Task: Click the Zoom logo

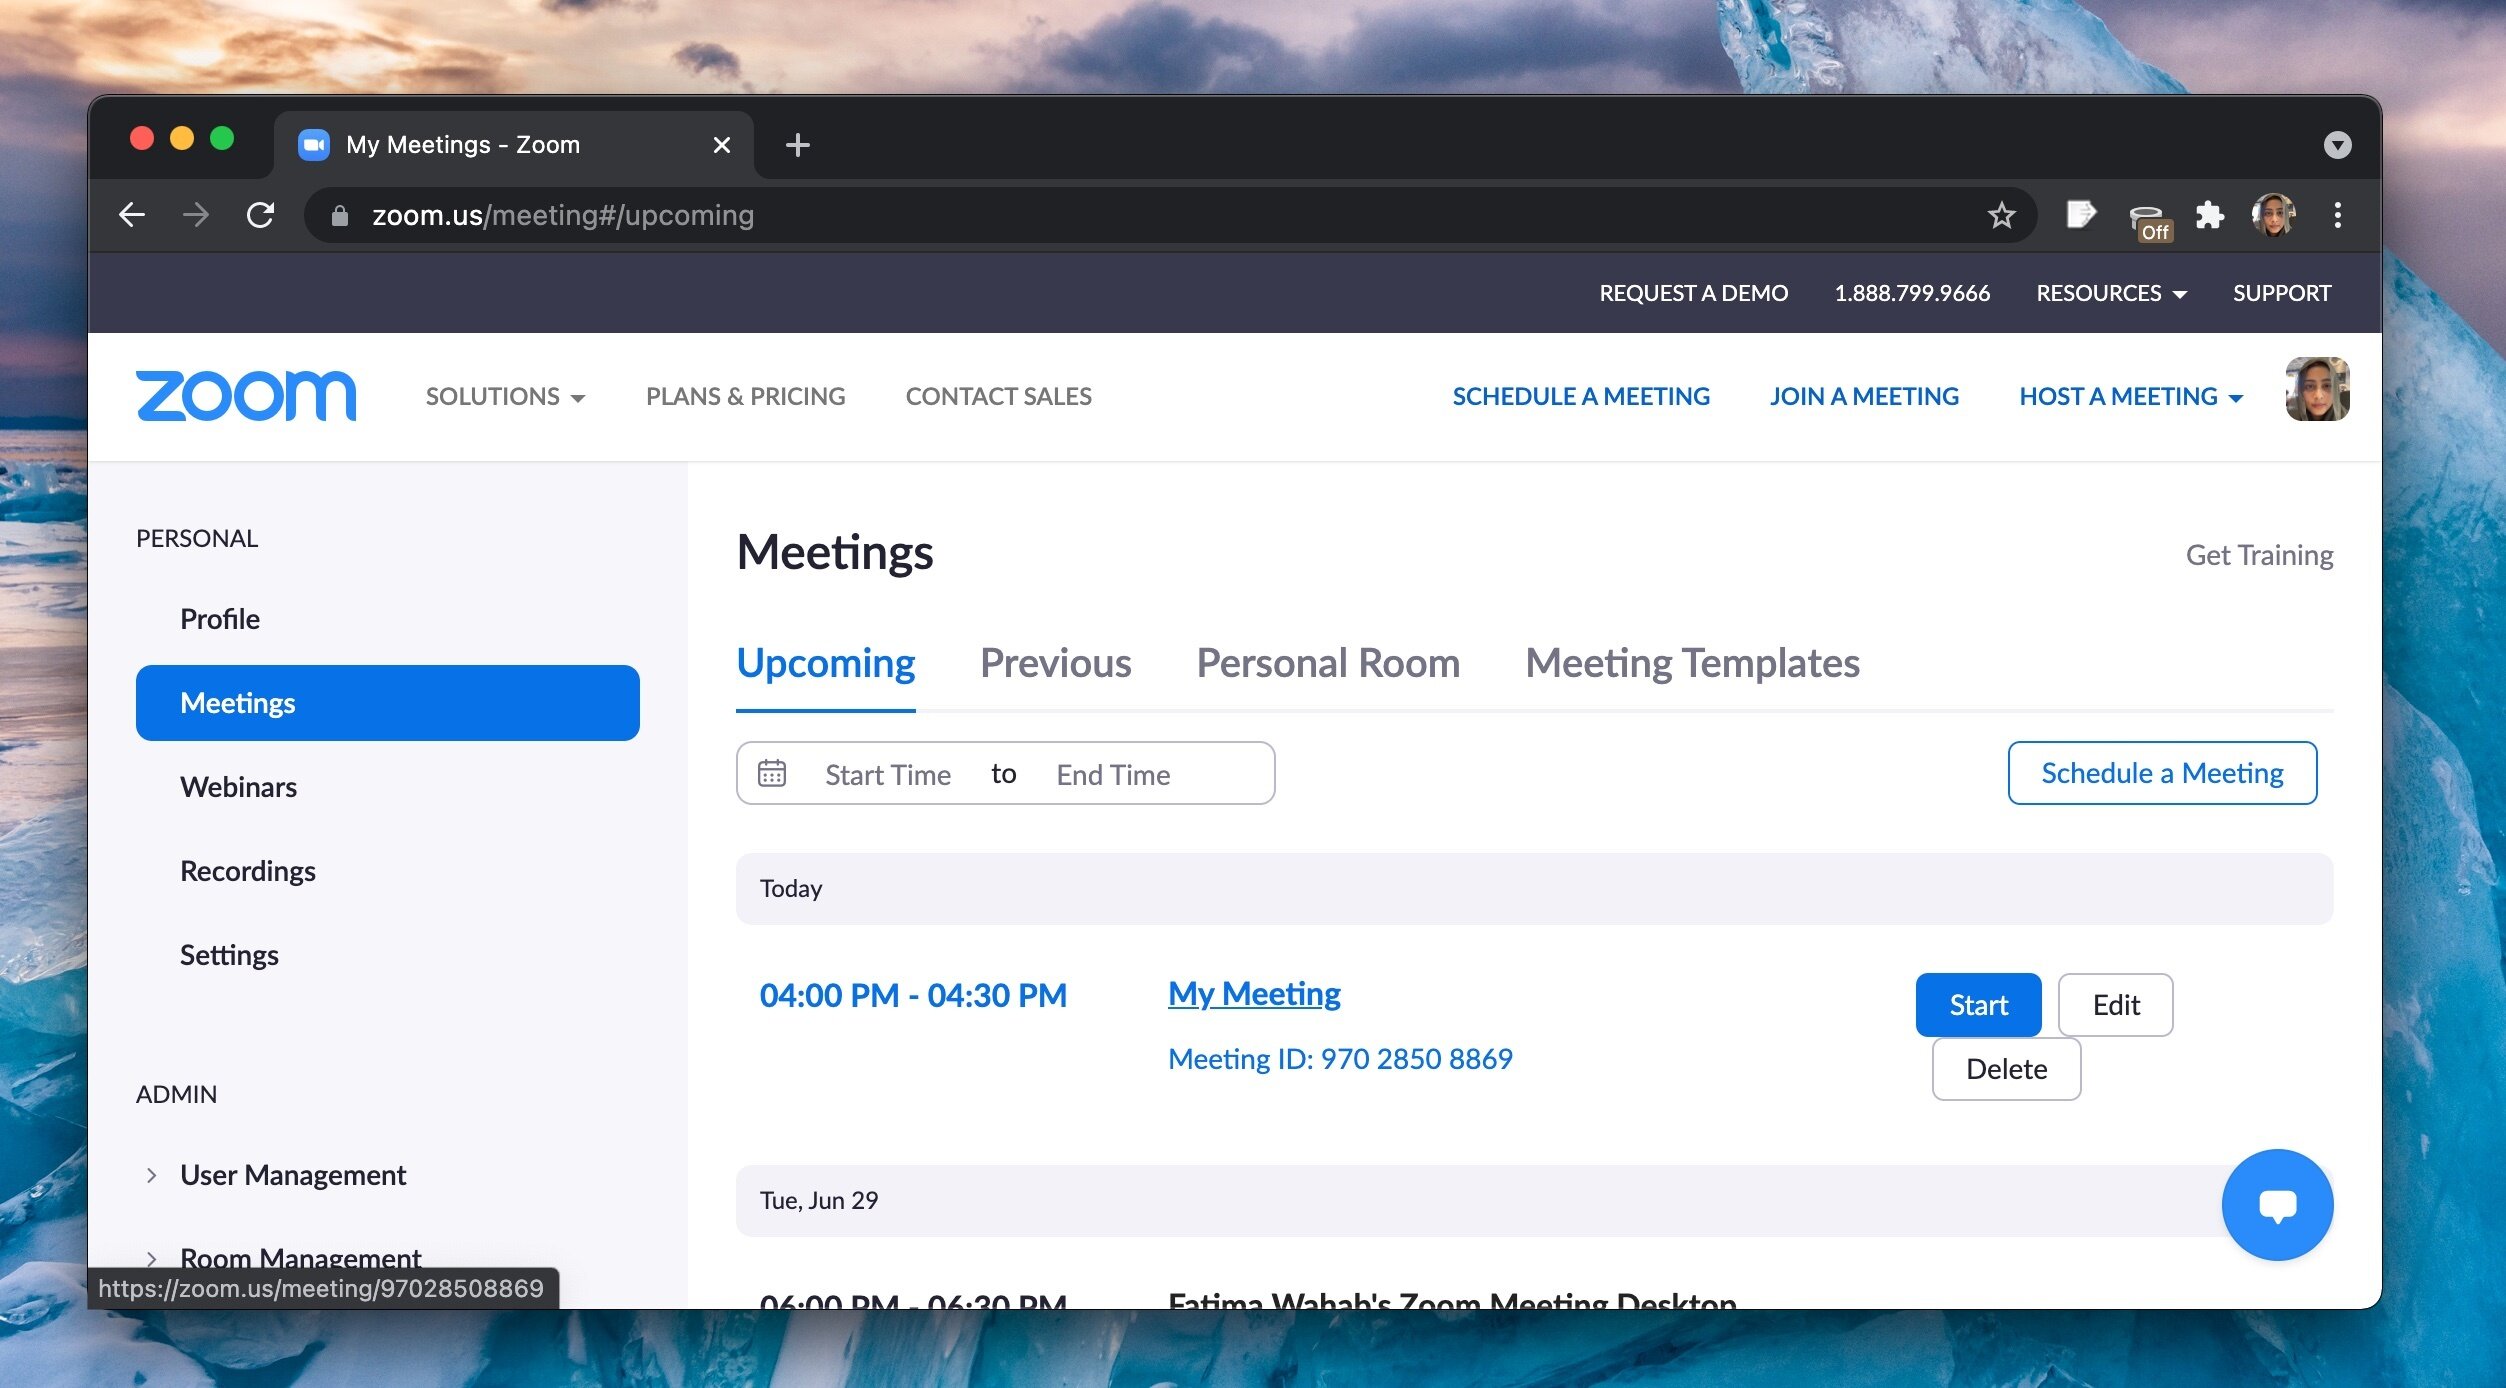Action: [245, 396]
